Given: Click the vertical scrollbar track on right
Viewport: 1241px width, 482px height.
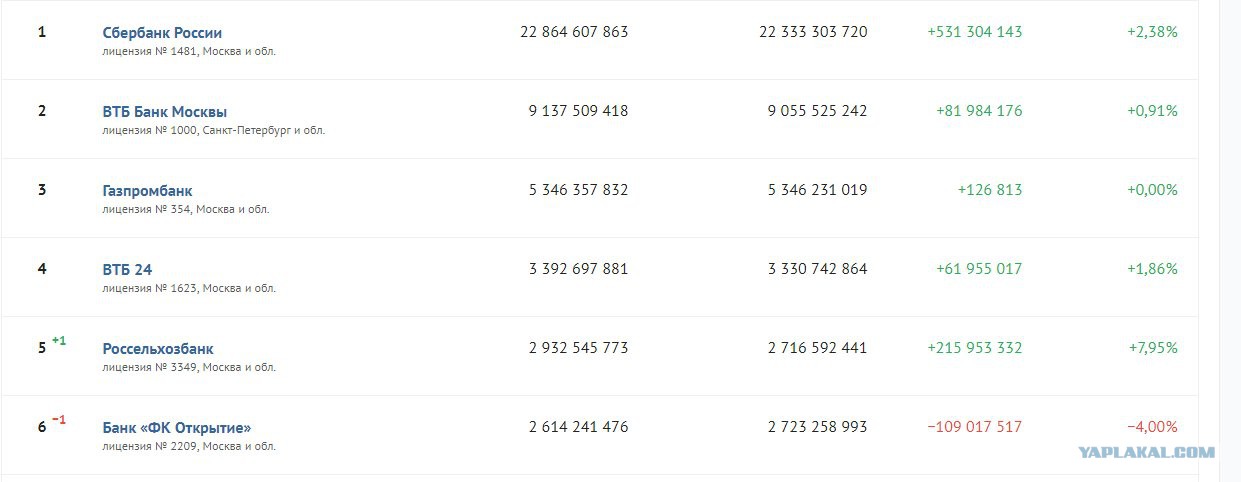Looking at the screenshot, I should (1229, 240).
